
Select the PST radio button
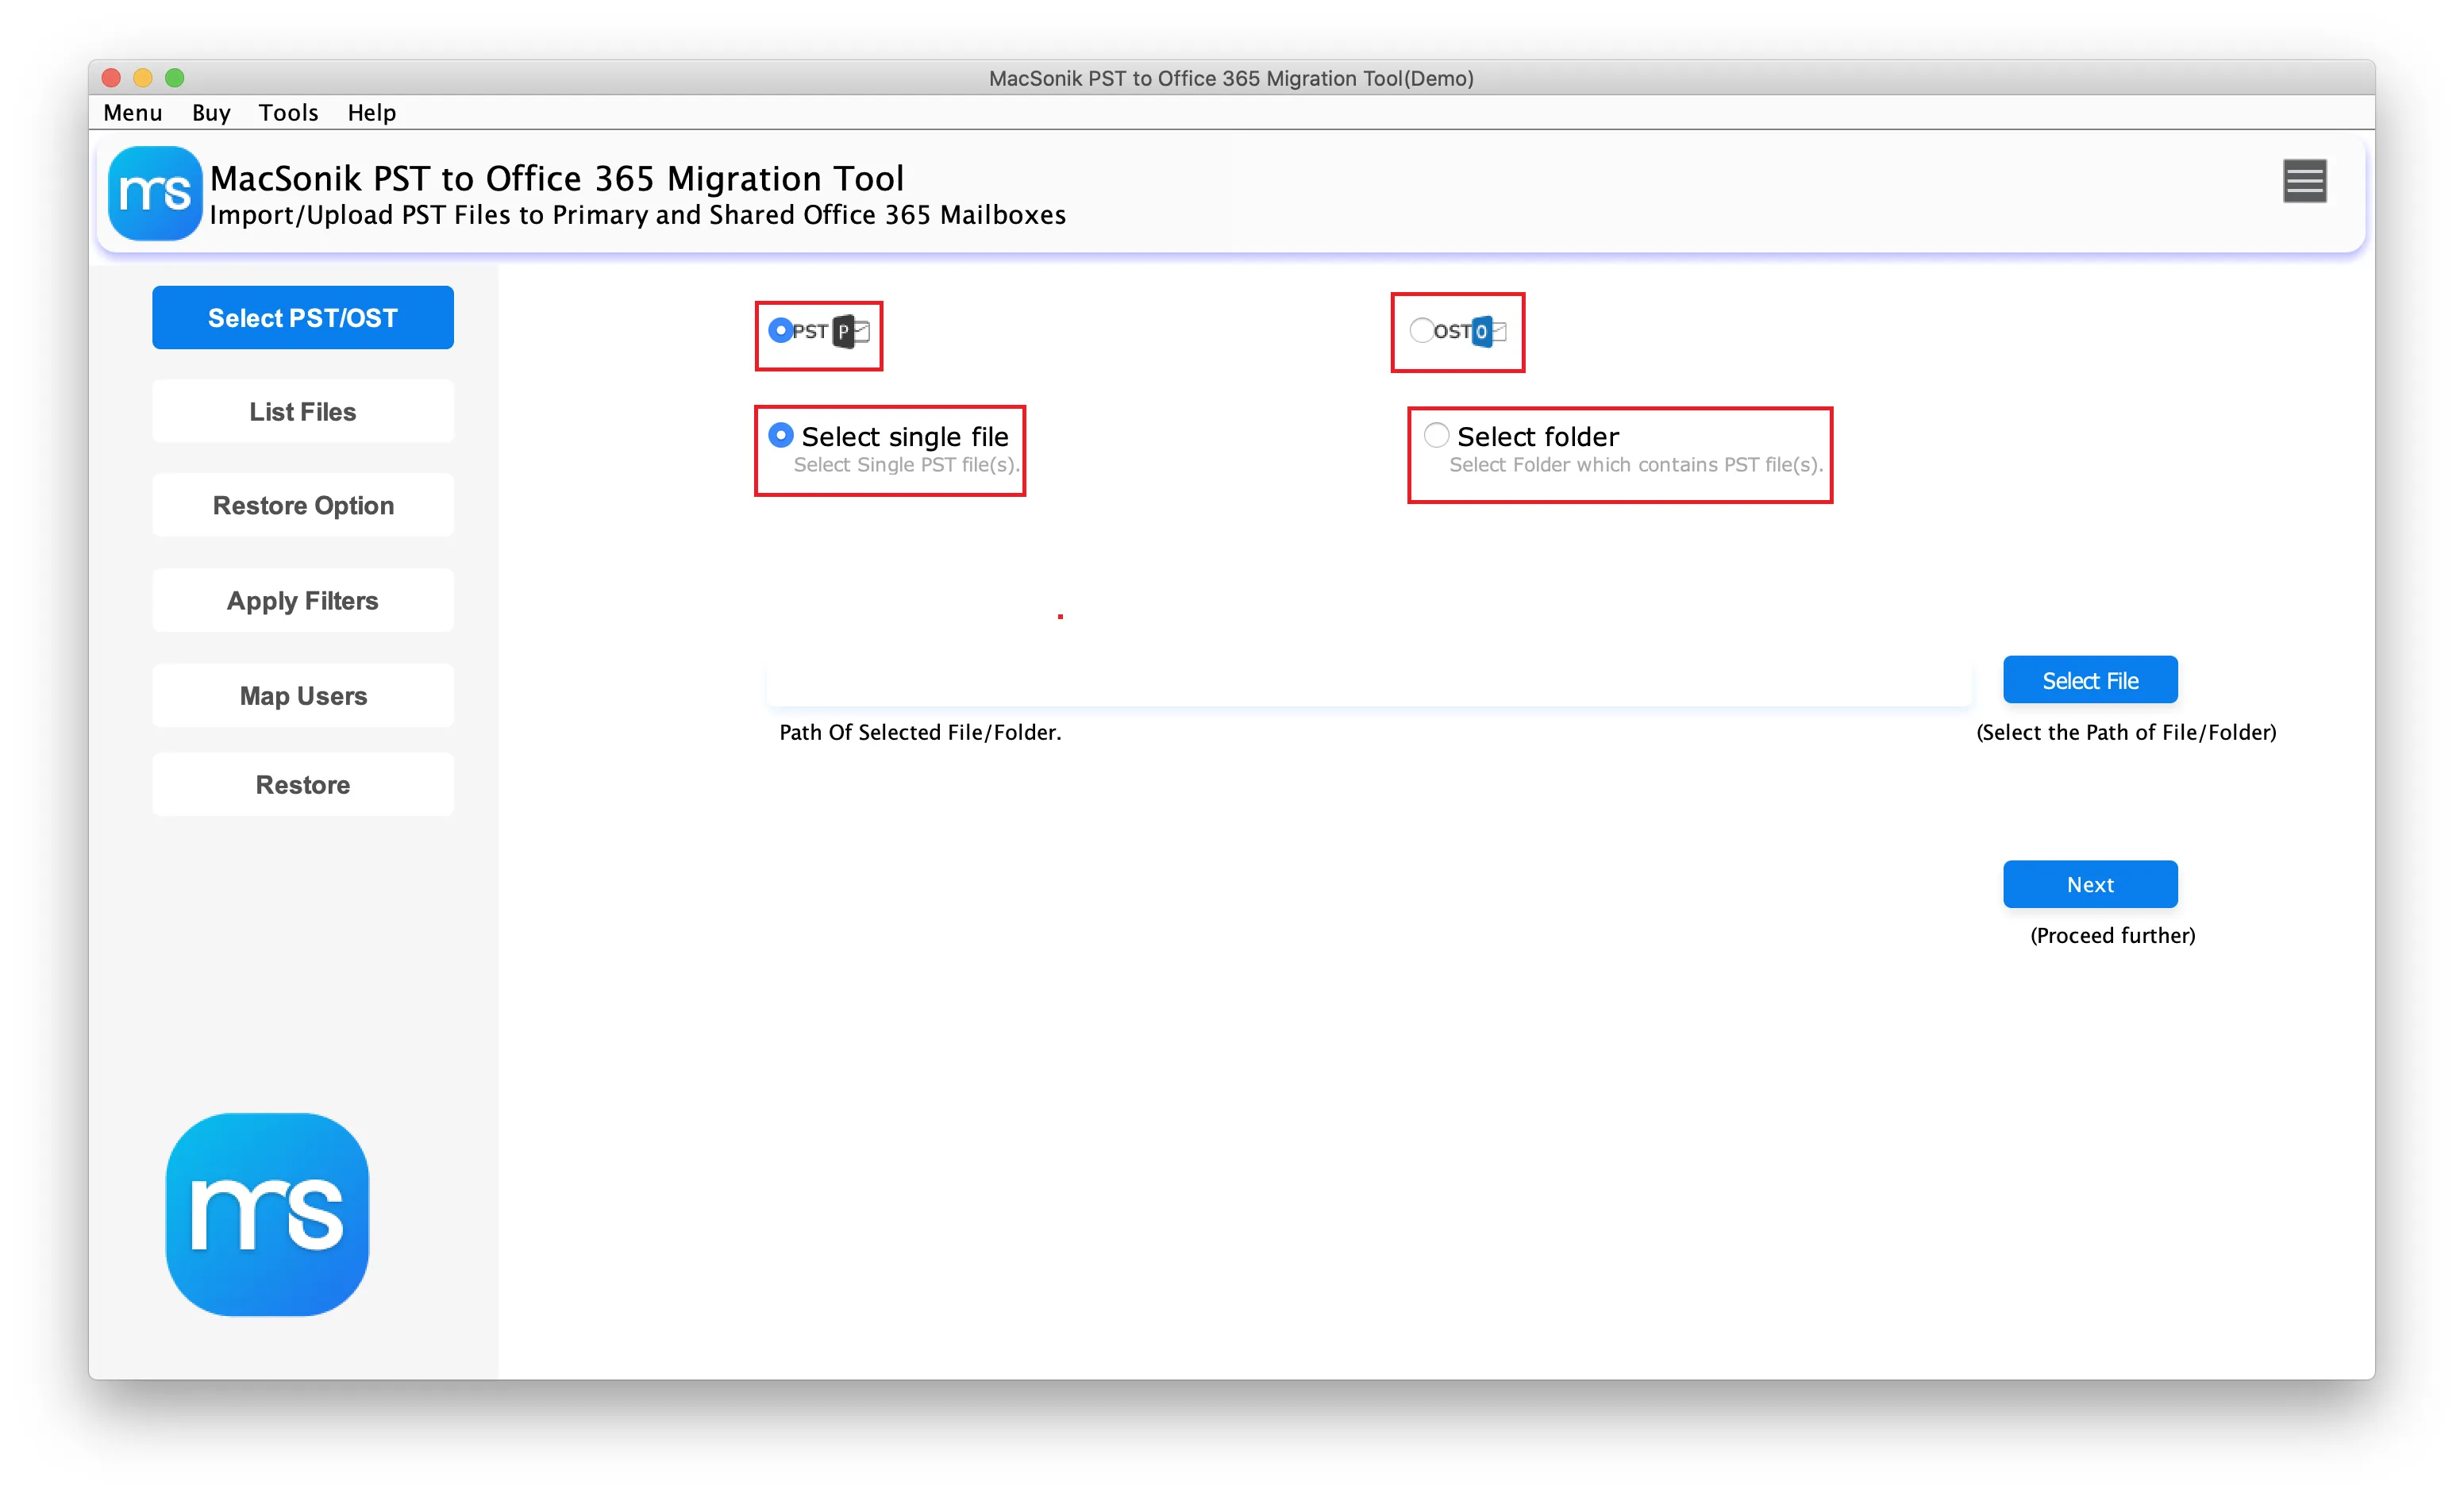pyautogui.click(x=780, y=330)
